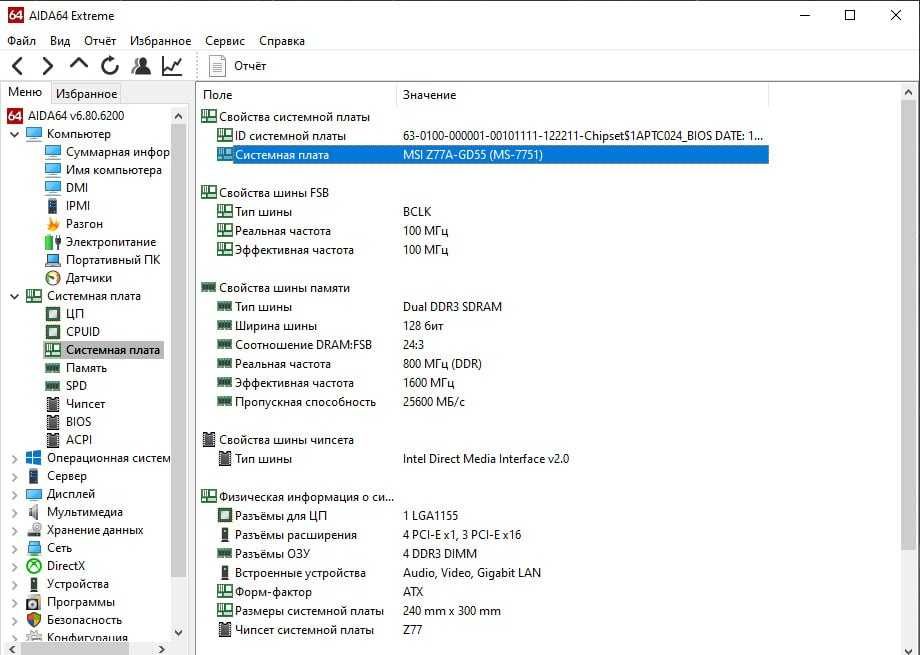Collapse the Системная плата tree node
Viewport: 920px width, 655px height.
point(15,296)
